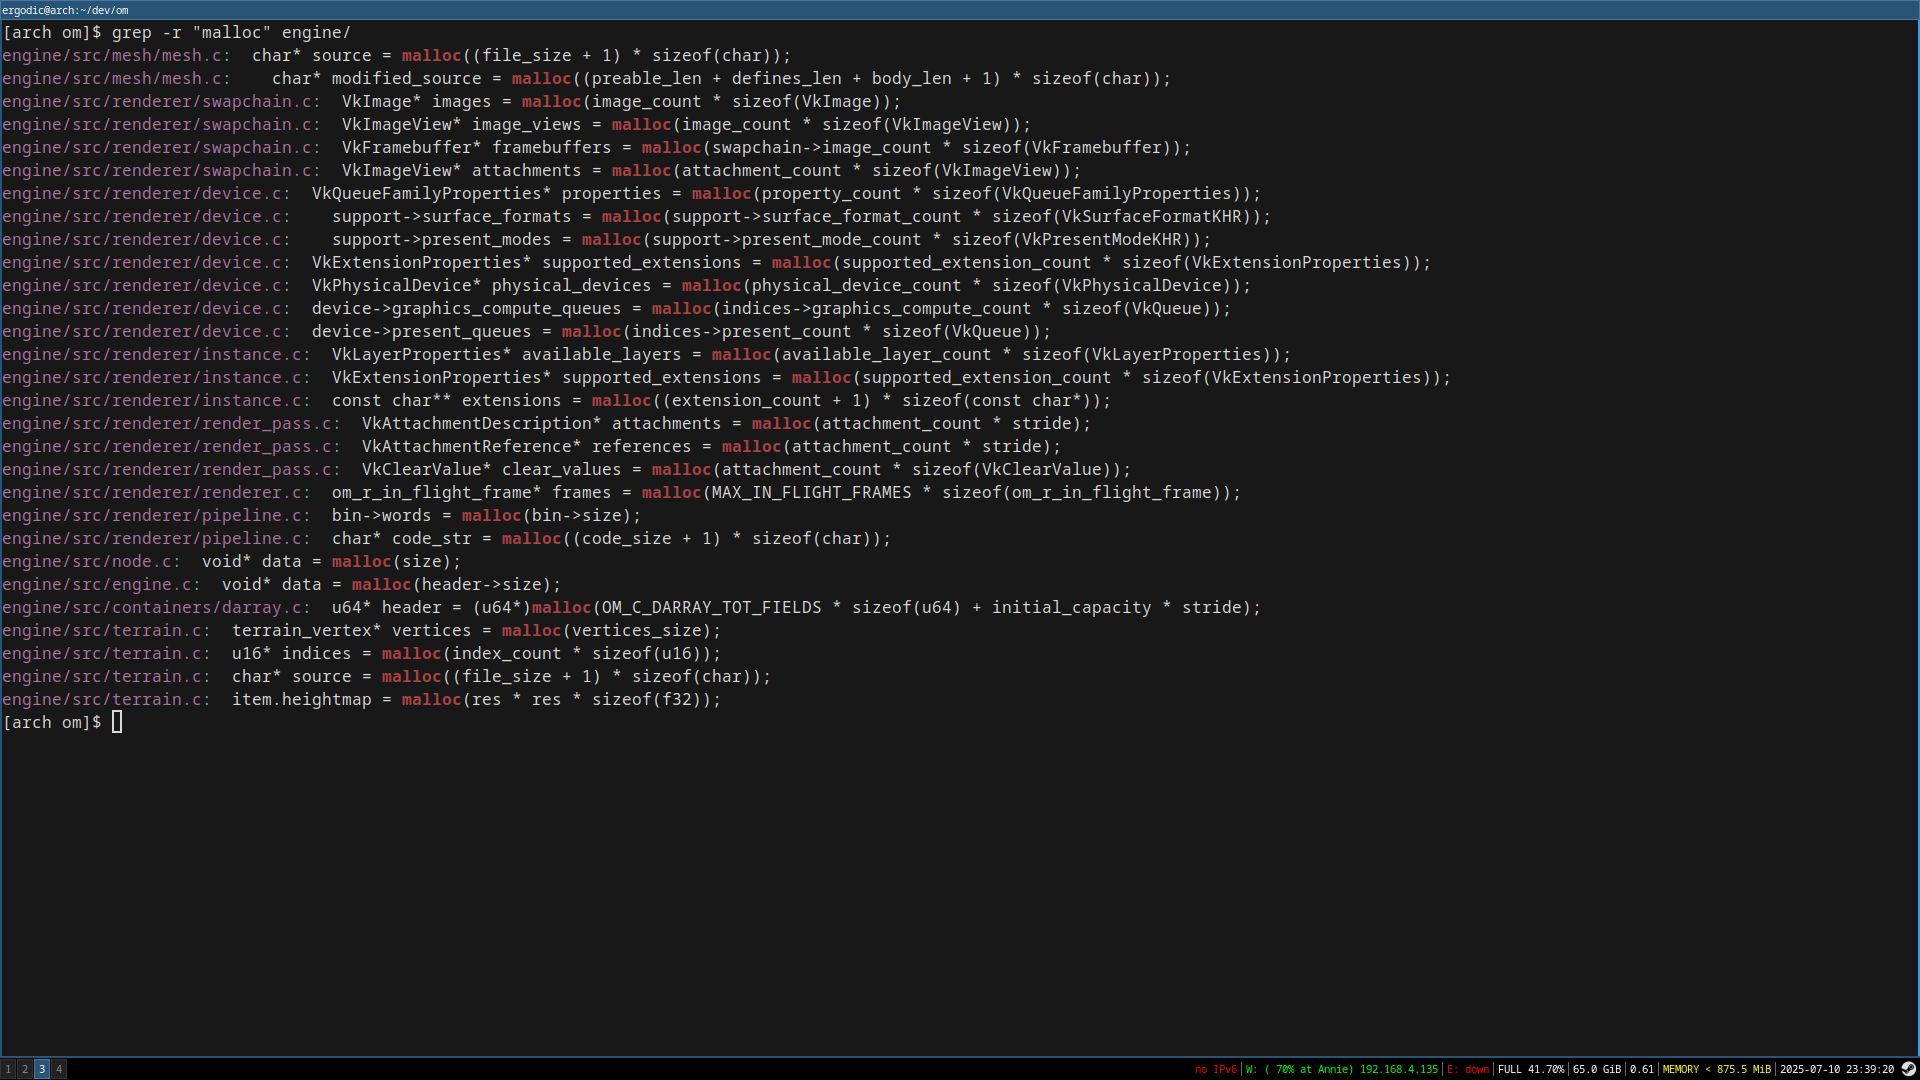Click the instance.c 'available_layers' line

click(646, 355)
